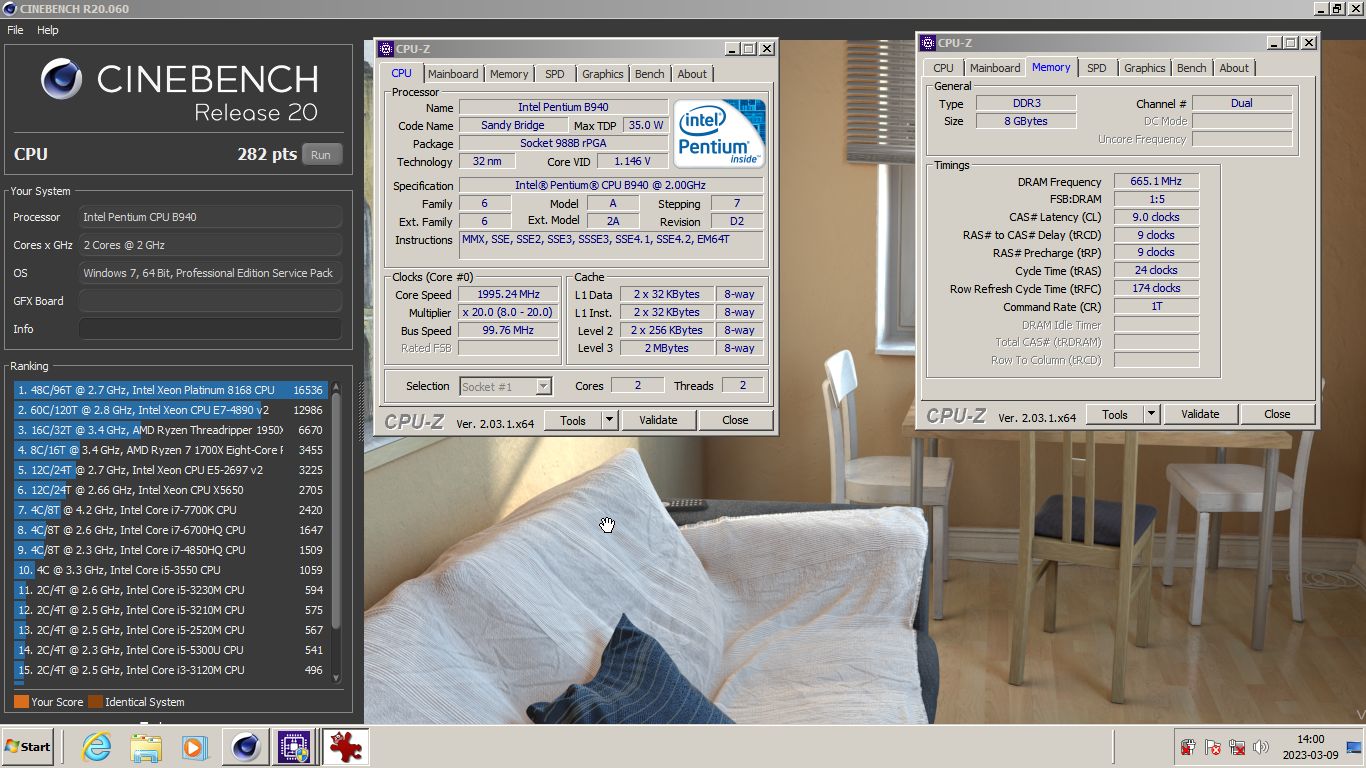The image size is (1366, 768).
Task: Open the Start menu
Action: tap(28, 747)
